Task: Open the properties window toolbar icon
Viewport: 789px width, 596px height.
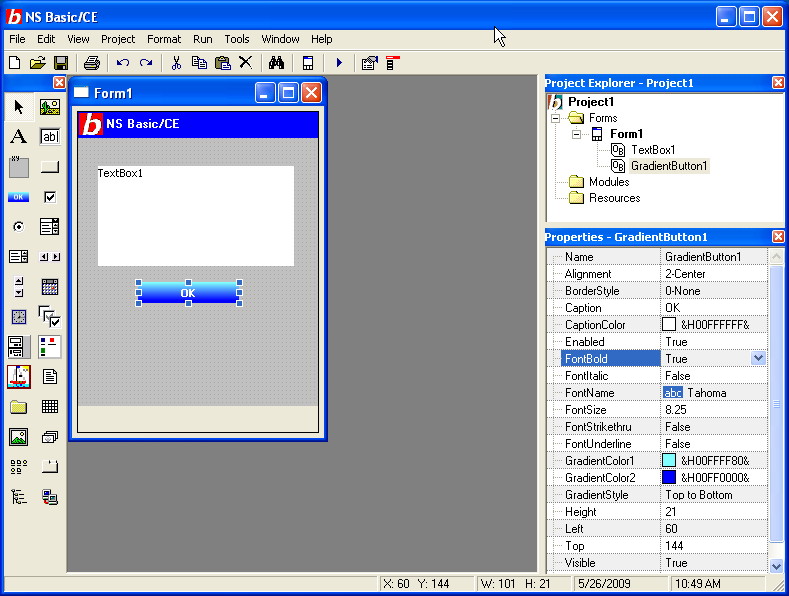Action: [370, 63]
